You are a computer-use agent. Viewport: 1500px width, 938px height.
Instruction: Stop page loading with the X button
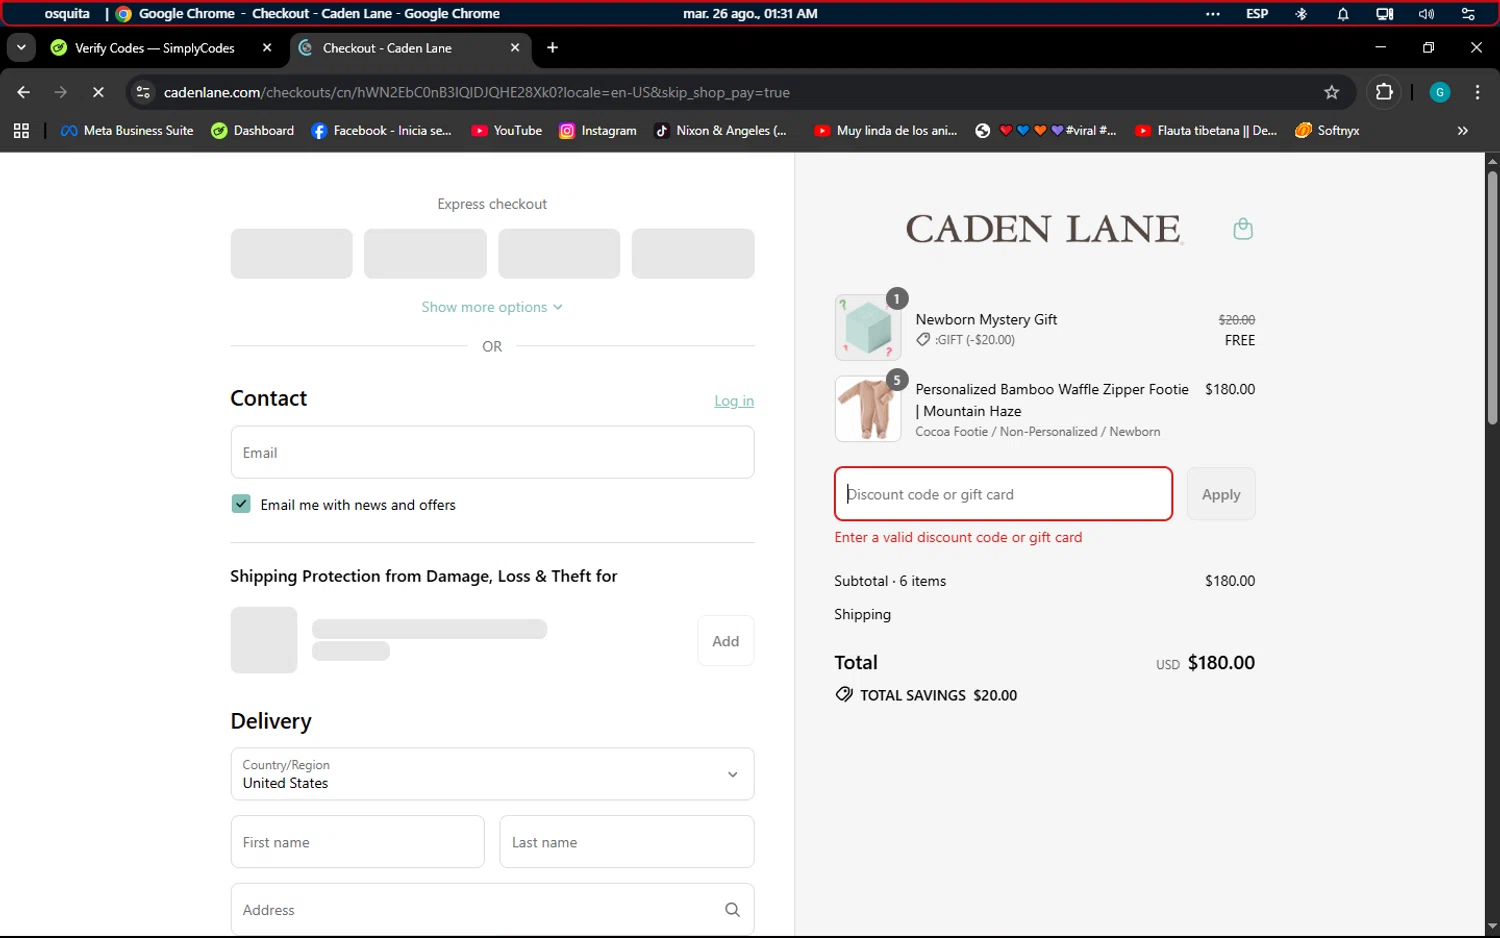(x=98, y=92)
